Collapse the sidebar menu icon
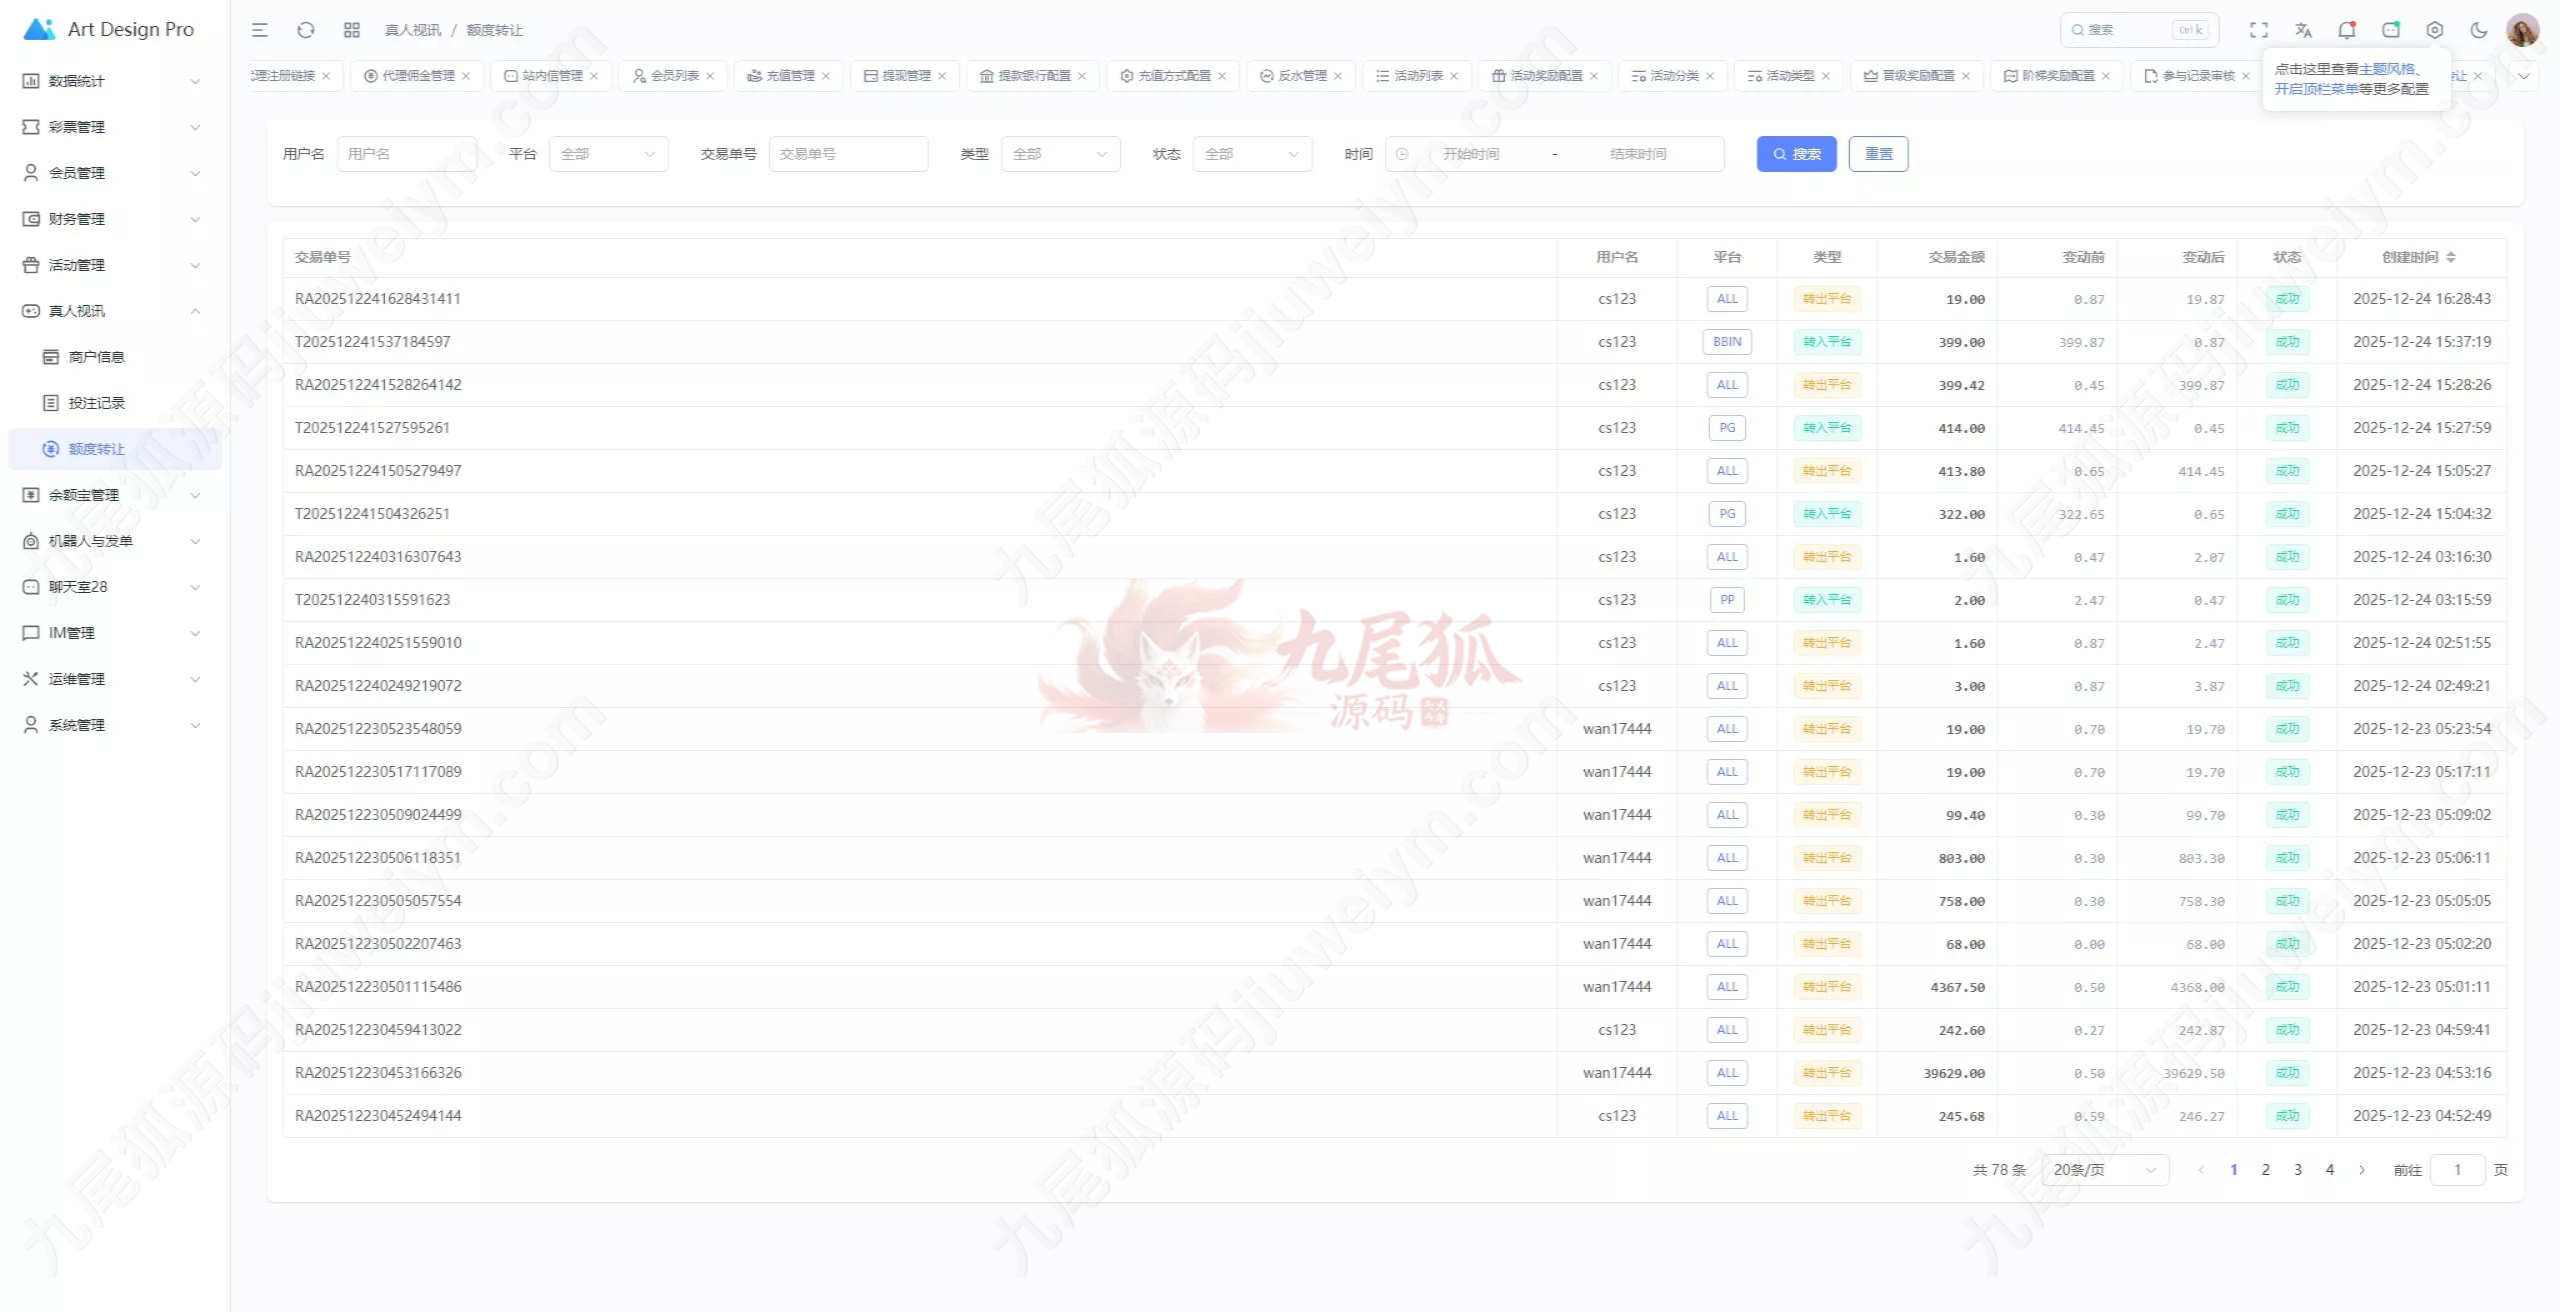2560x1312 pixels. pyautogui.click(x=260, y=30)
